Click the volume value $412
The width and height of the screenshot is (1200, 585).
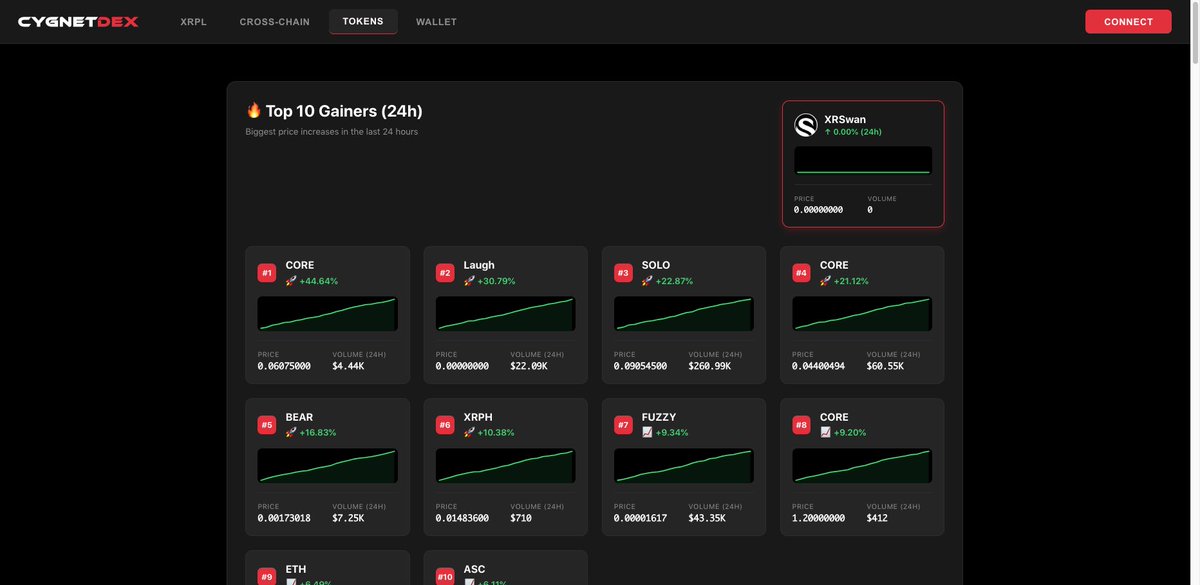click(x=877, y=518)
